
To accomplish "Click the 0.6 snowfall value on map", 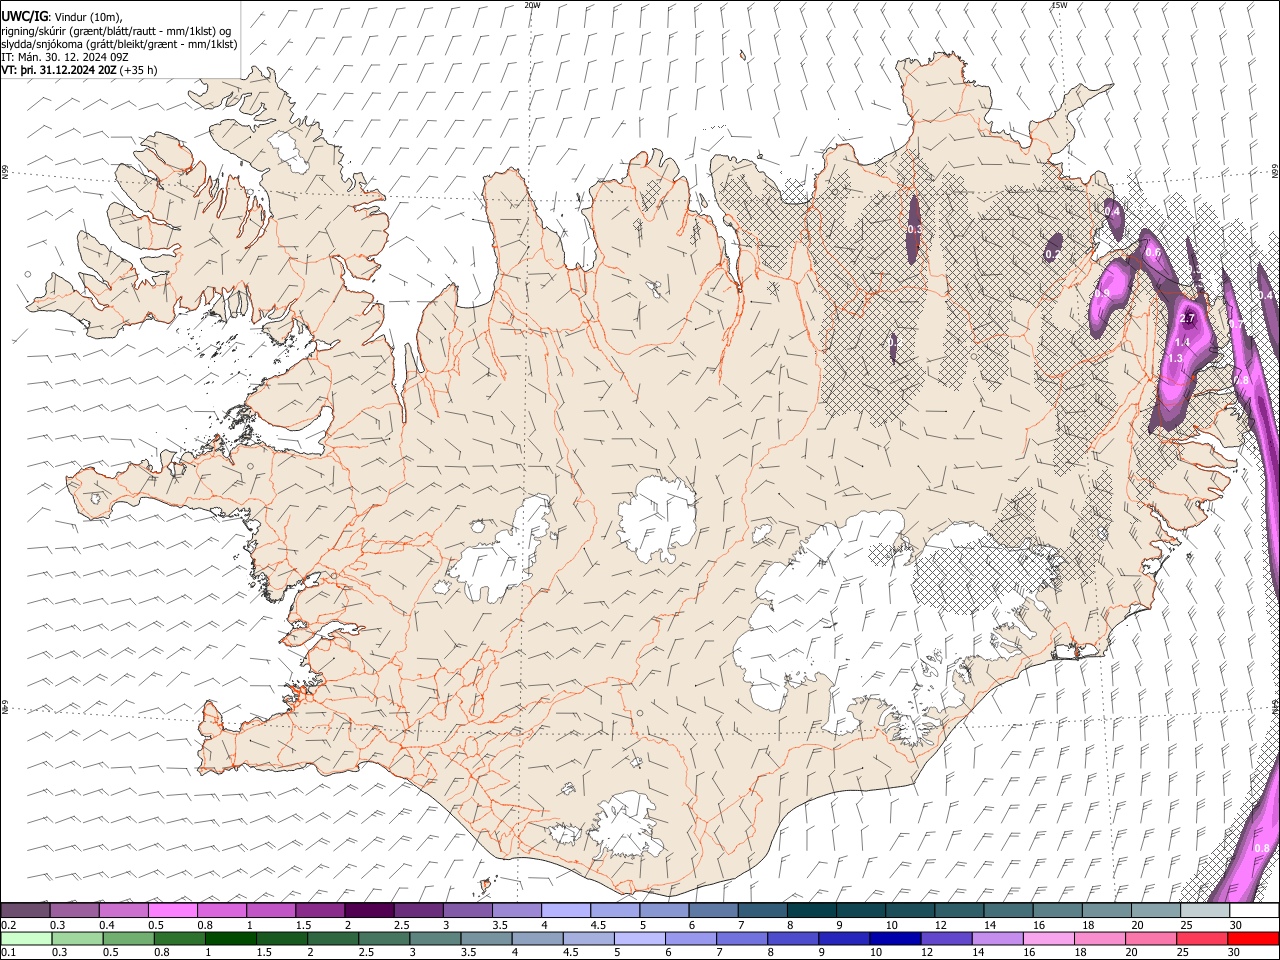I will click(1153, 253).
